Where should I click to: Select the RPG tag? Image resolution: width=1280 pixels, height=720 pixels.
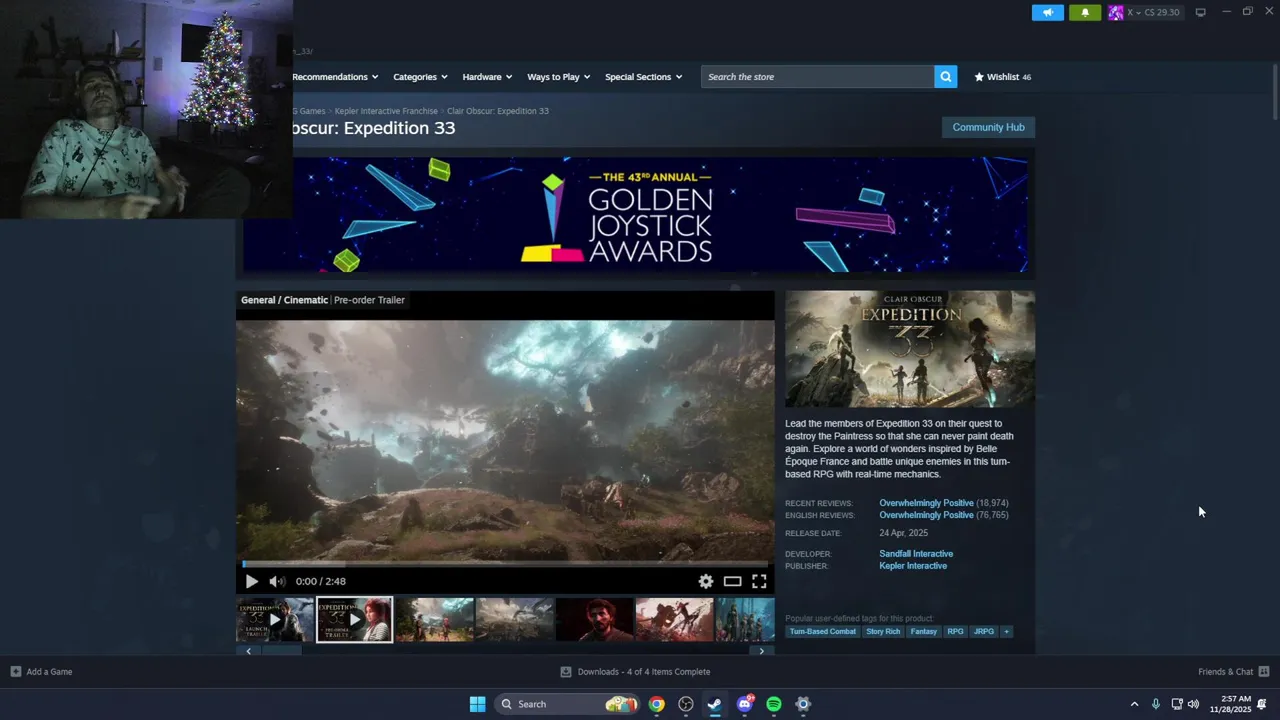[x=955, y=632]
